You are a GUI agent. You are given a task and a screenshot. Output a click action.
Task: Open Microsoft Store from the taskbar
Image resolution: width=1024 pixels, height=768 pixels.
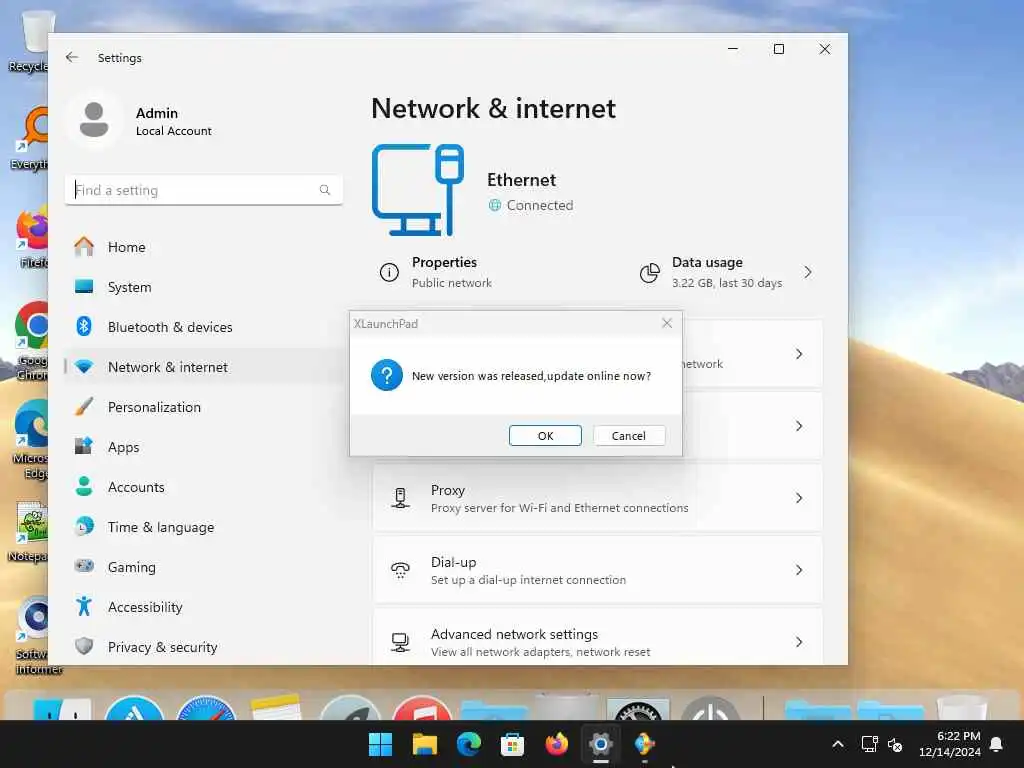(513, 744)
